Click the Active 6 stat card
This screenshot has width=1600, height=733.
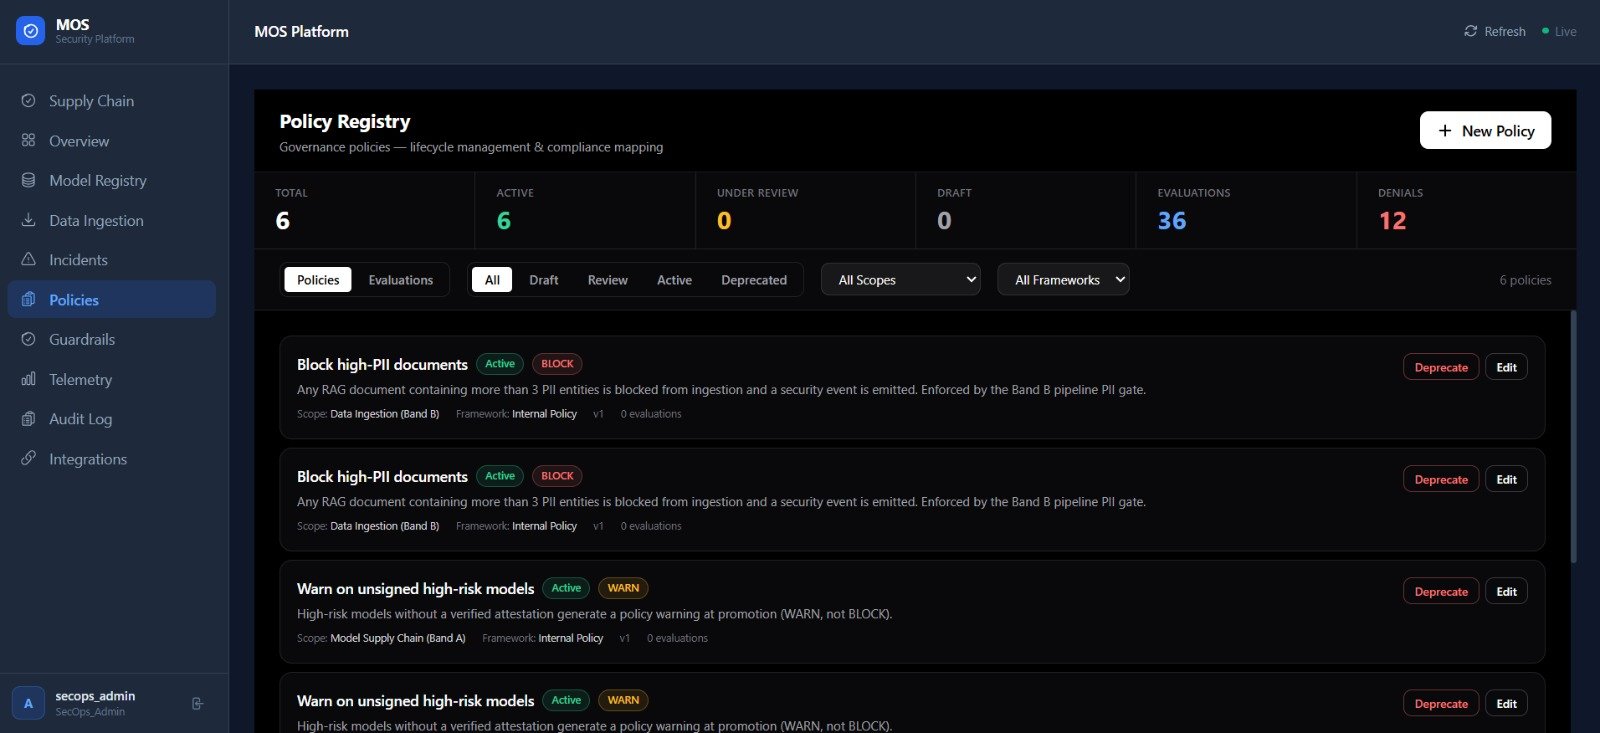click(585, 210)
